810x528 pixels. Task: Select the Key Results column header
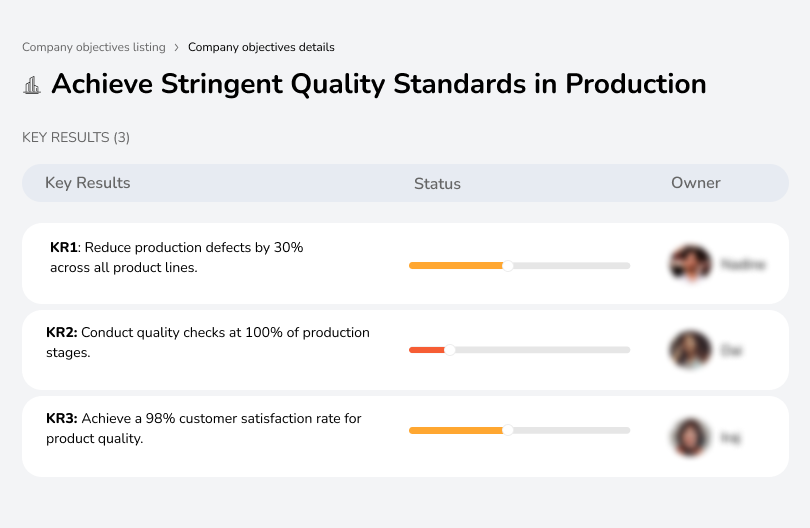tap(87, 183)
